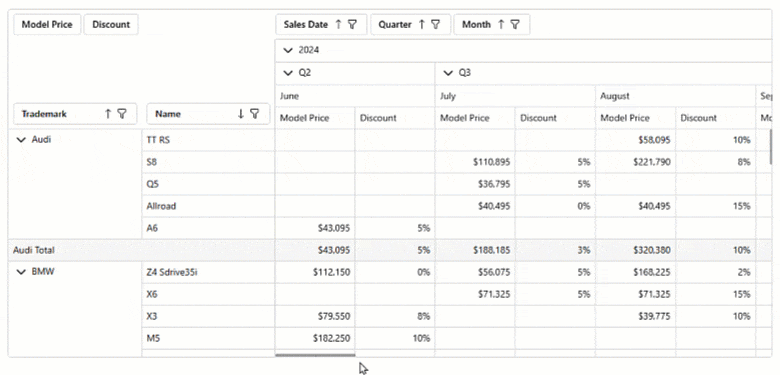Click the Sales Date field chip label

coord(306,24)
